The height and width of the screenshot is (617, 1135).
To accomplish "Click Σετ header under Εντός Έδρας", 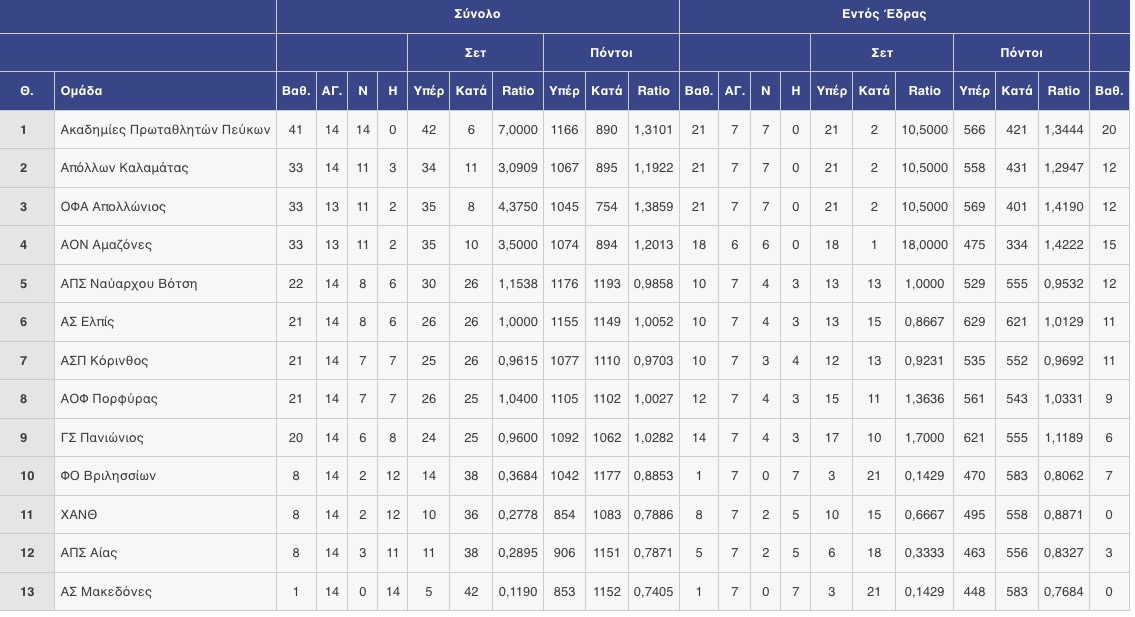I will pos(882,52).
